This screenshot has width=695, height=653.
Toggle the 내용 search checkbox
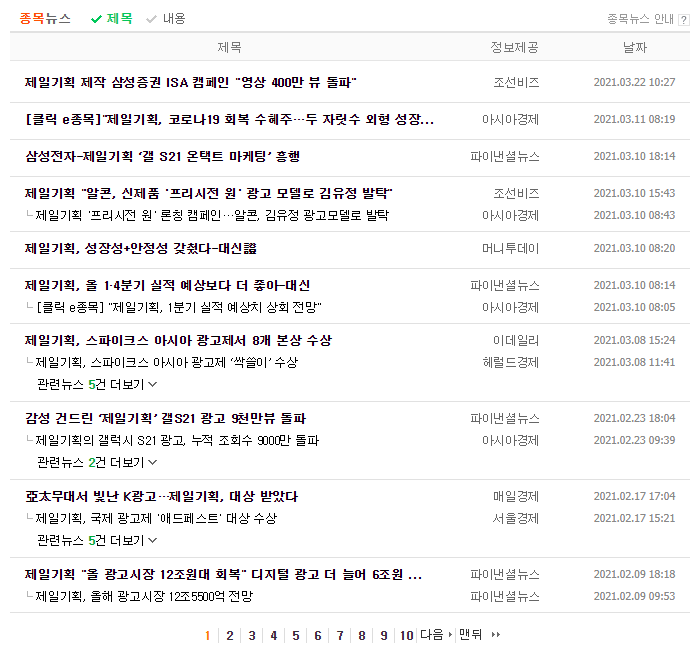tap(165, 19)
